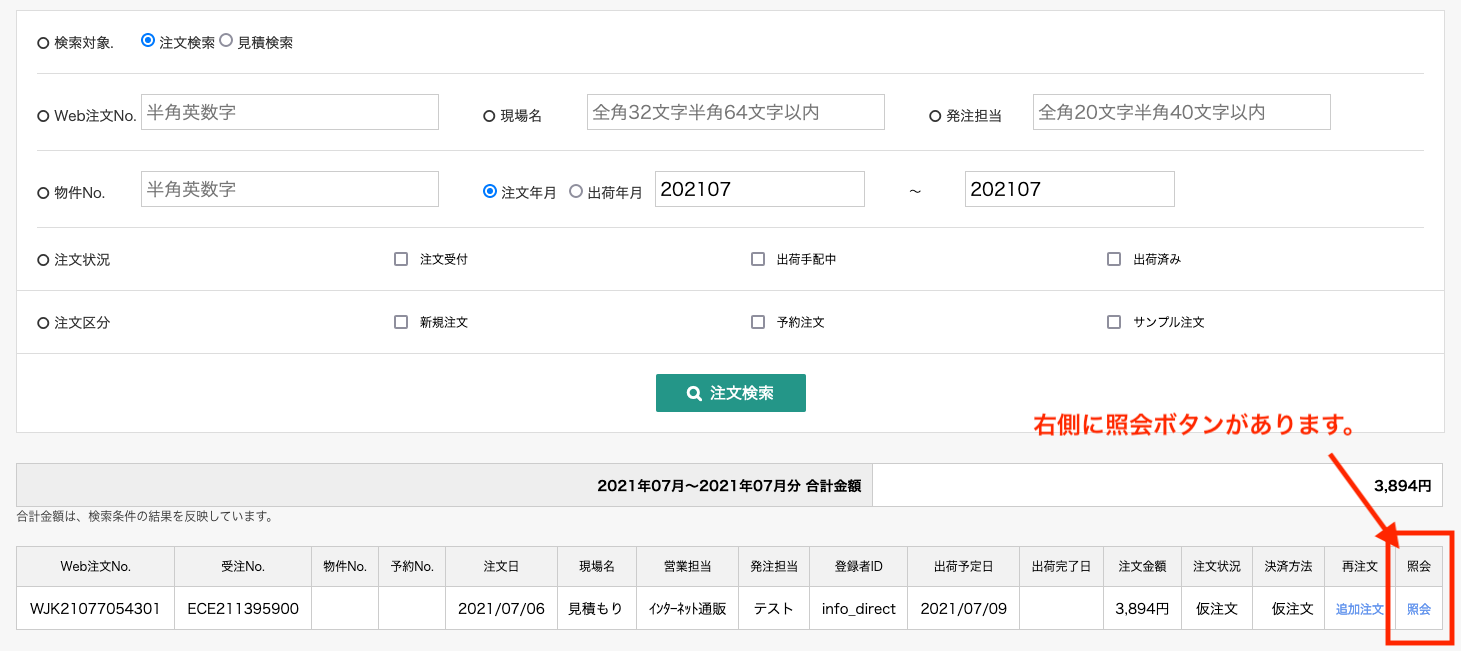This screenshot has width=1461, height=651.
Task: Click the magnifier icon on the search button
Action: 694,394
